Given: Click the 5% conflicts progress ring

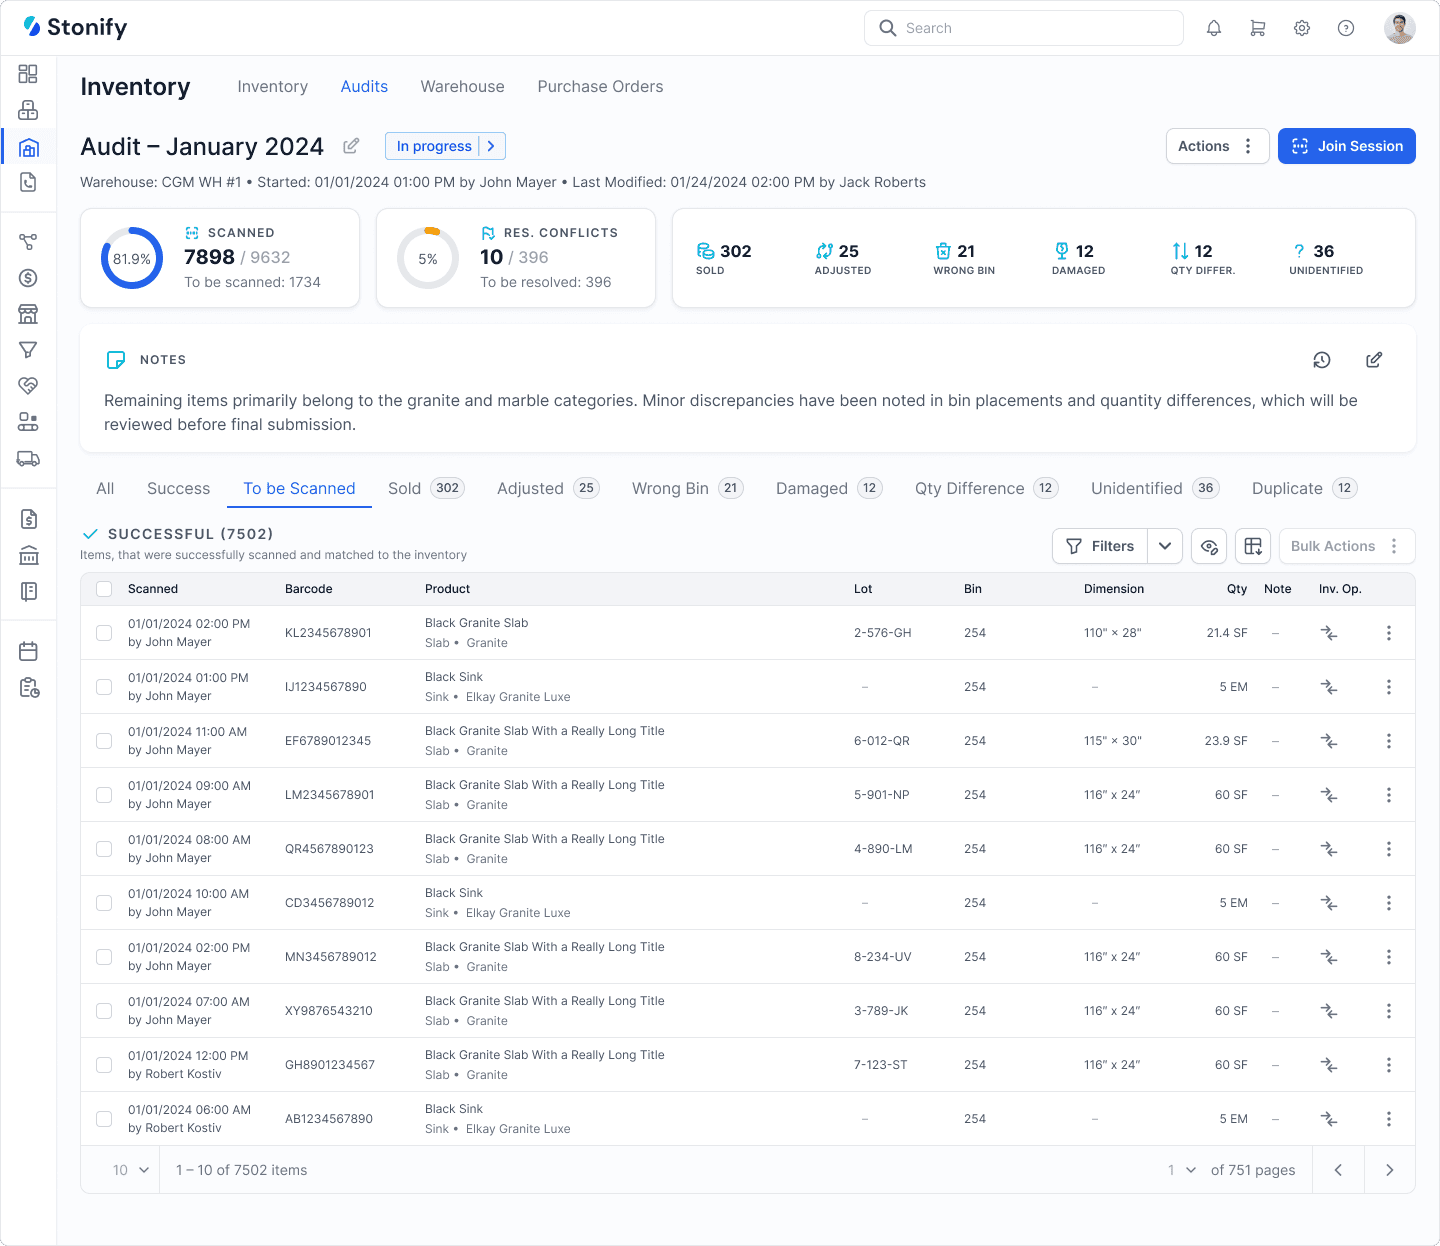Looking at the screenshot, I should click(428, 258).
